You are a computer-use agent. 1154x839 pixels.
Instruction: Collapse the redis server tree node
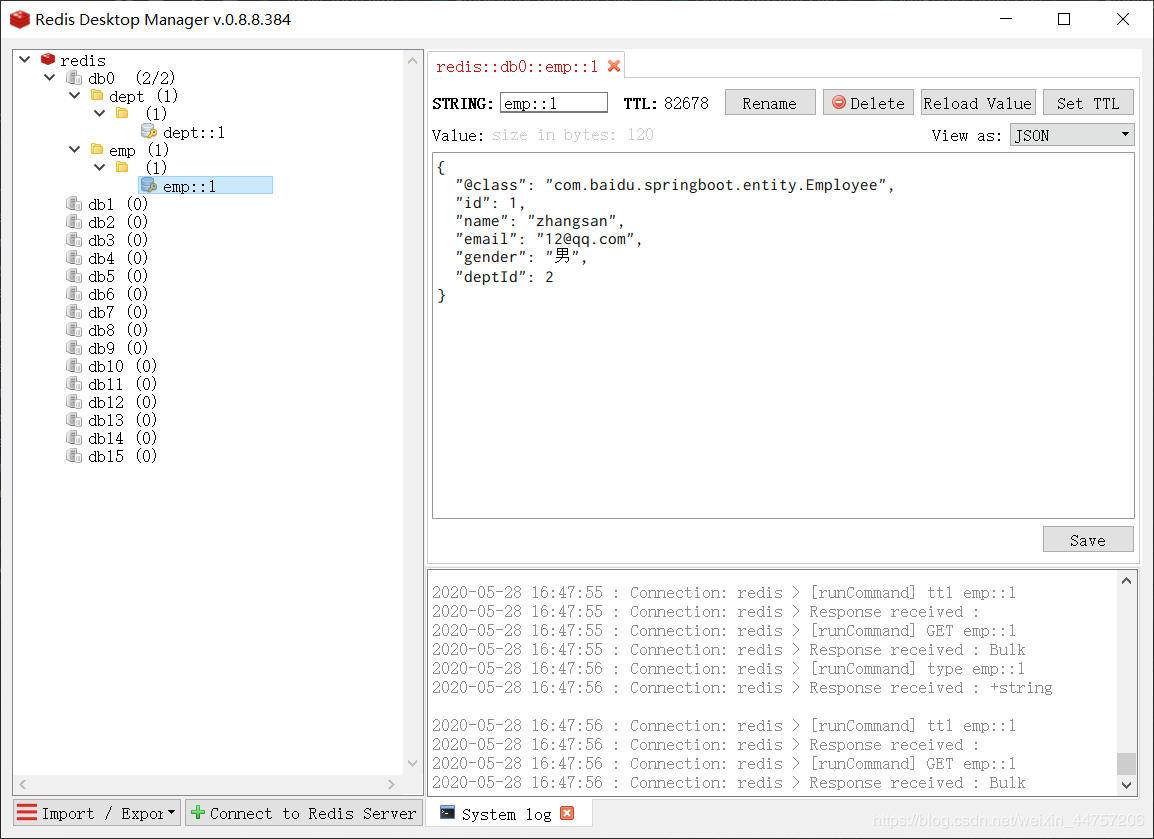(x=25, y=59)
